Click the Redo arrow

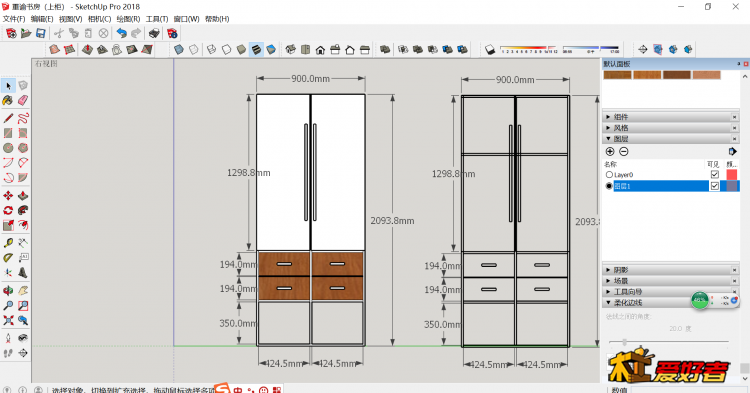136,33
